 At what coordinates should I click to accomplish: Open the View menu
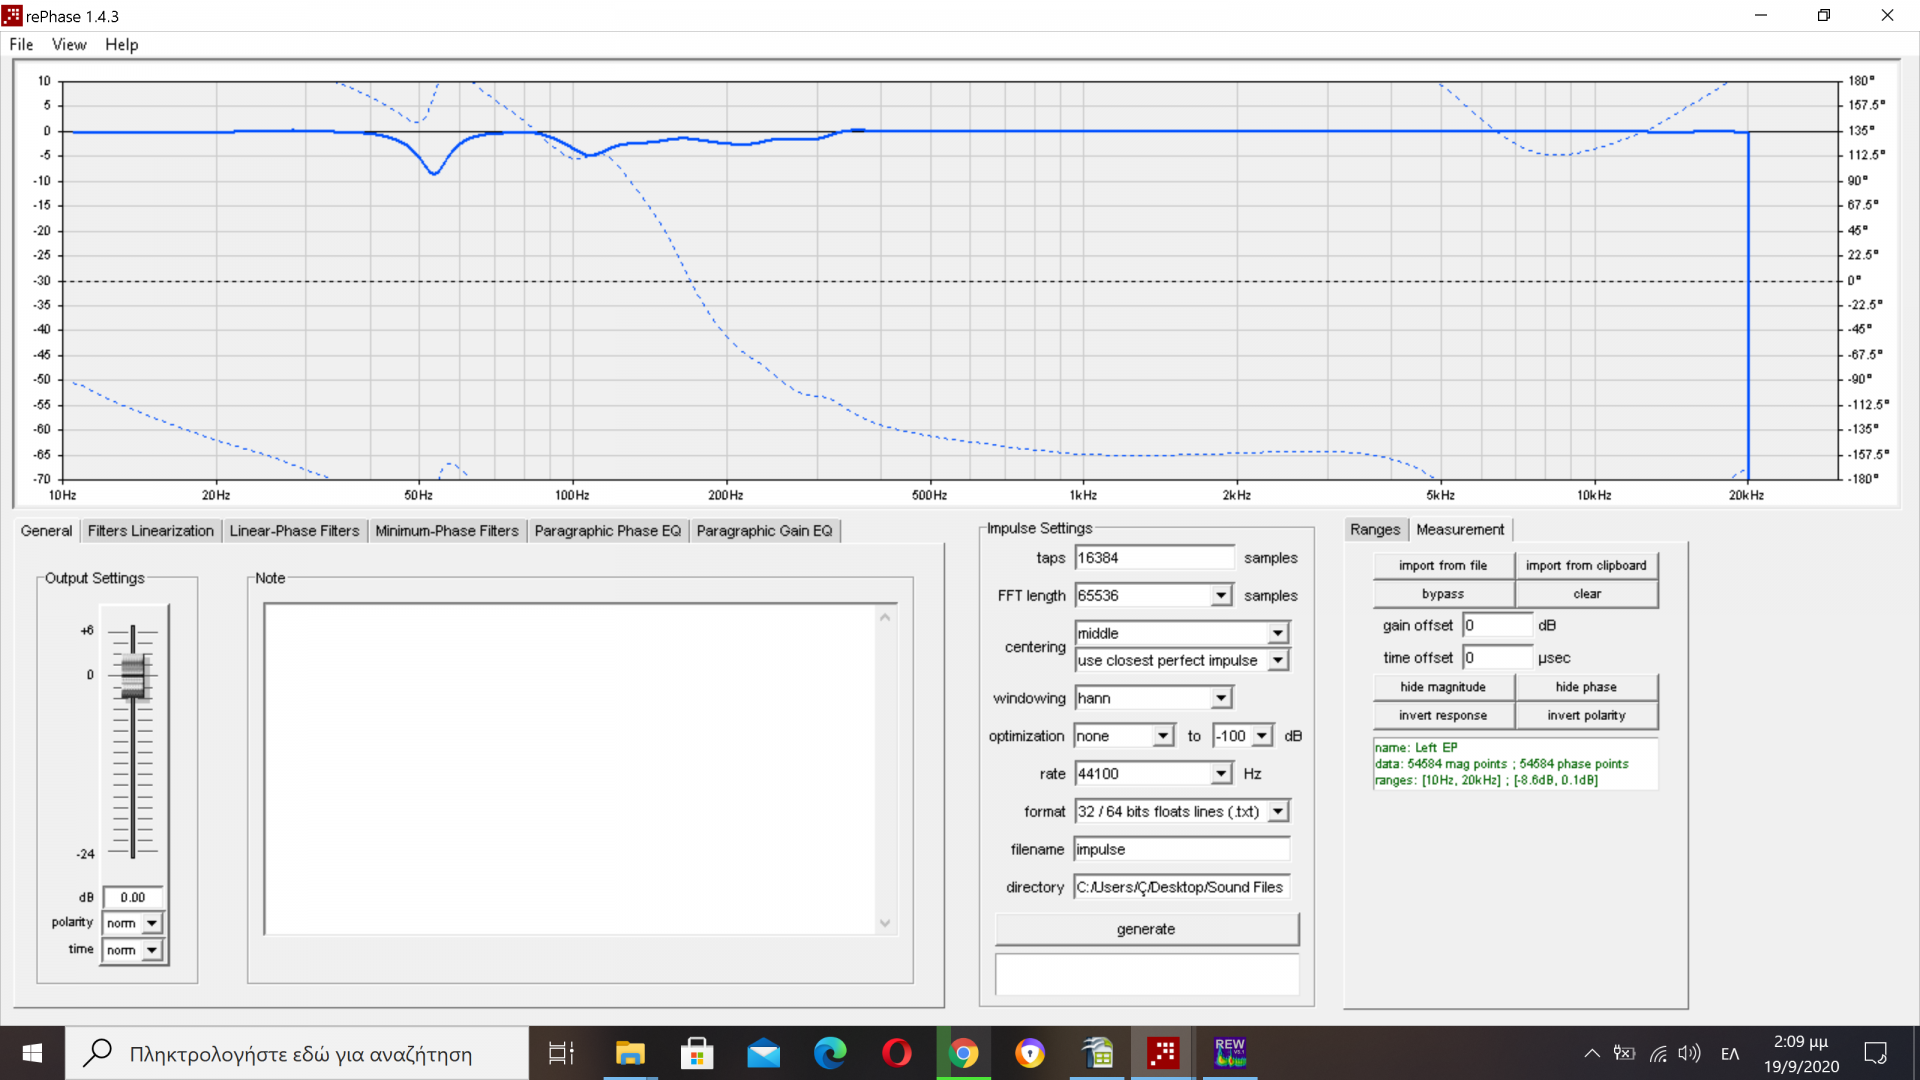pos(69,44)
